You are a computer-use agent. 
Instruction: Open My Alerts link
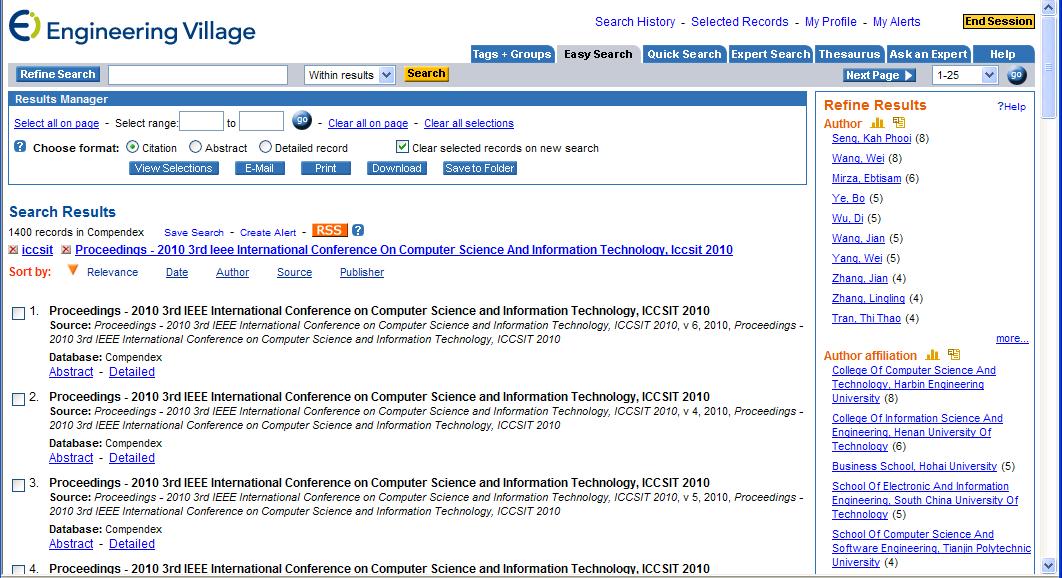897,22
